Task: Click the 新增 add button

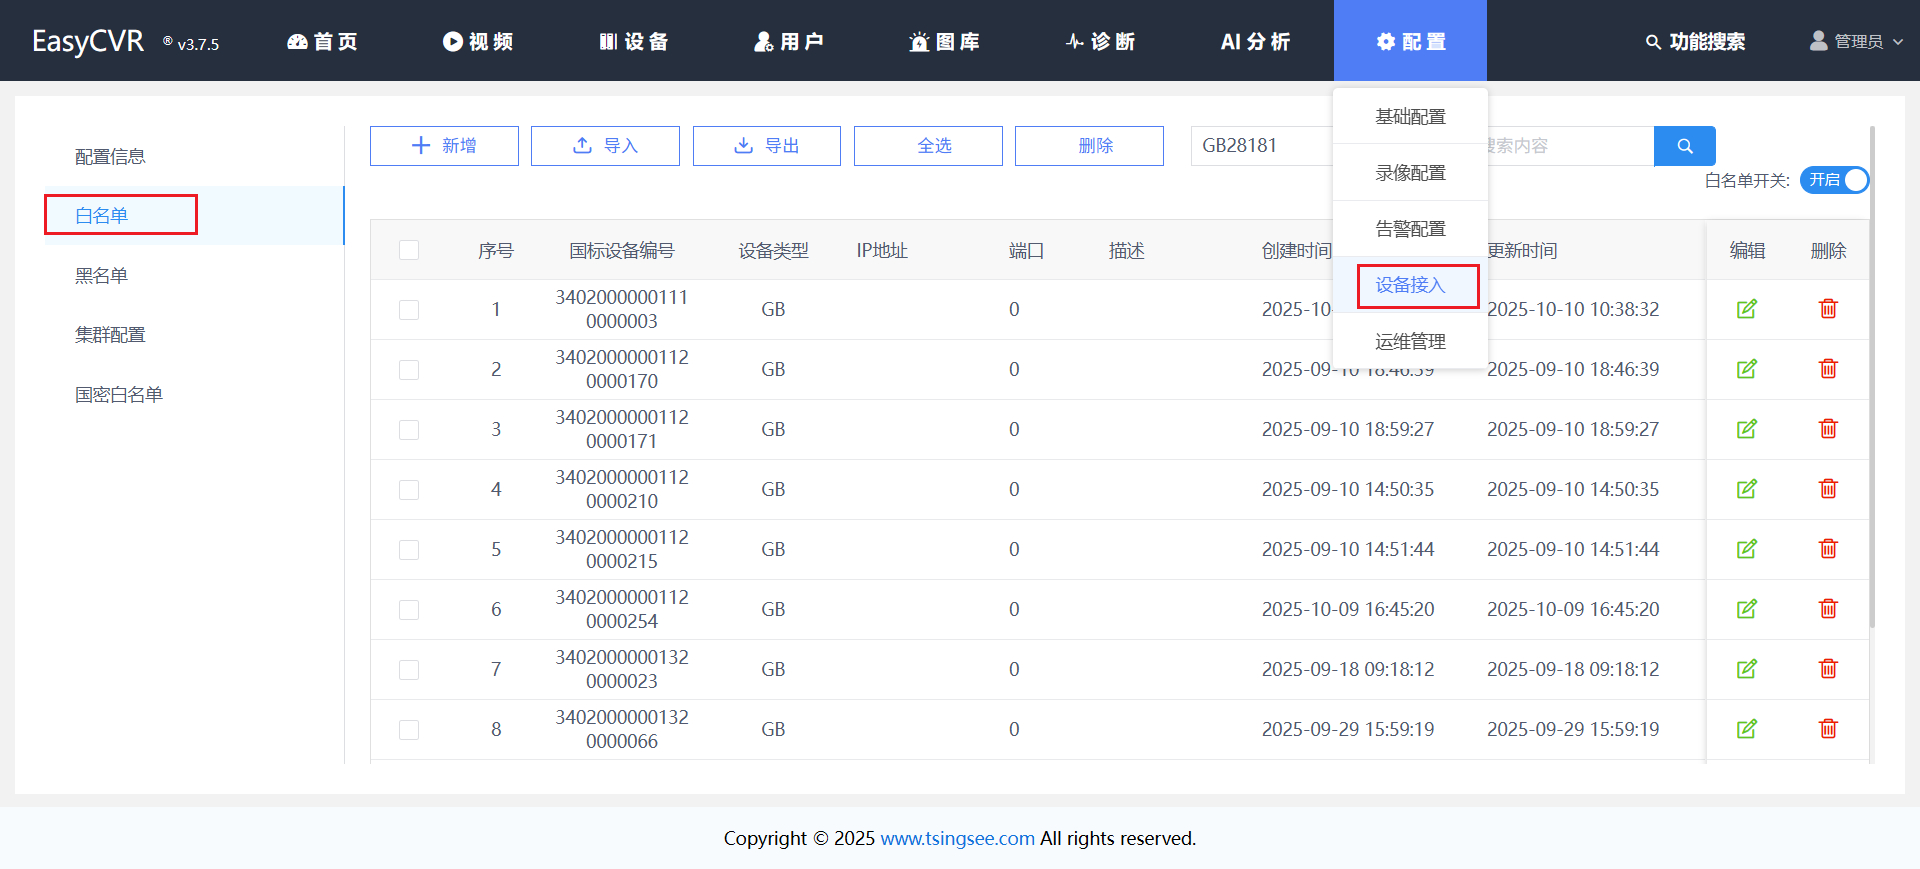Action: [444, 146]
